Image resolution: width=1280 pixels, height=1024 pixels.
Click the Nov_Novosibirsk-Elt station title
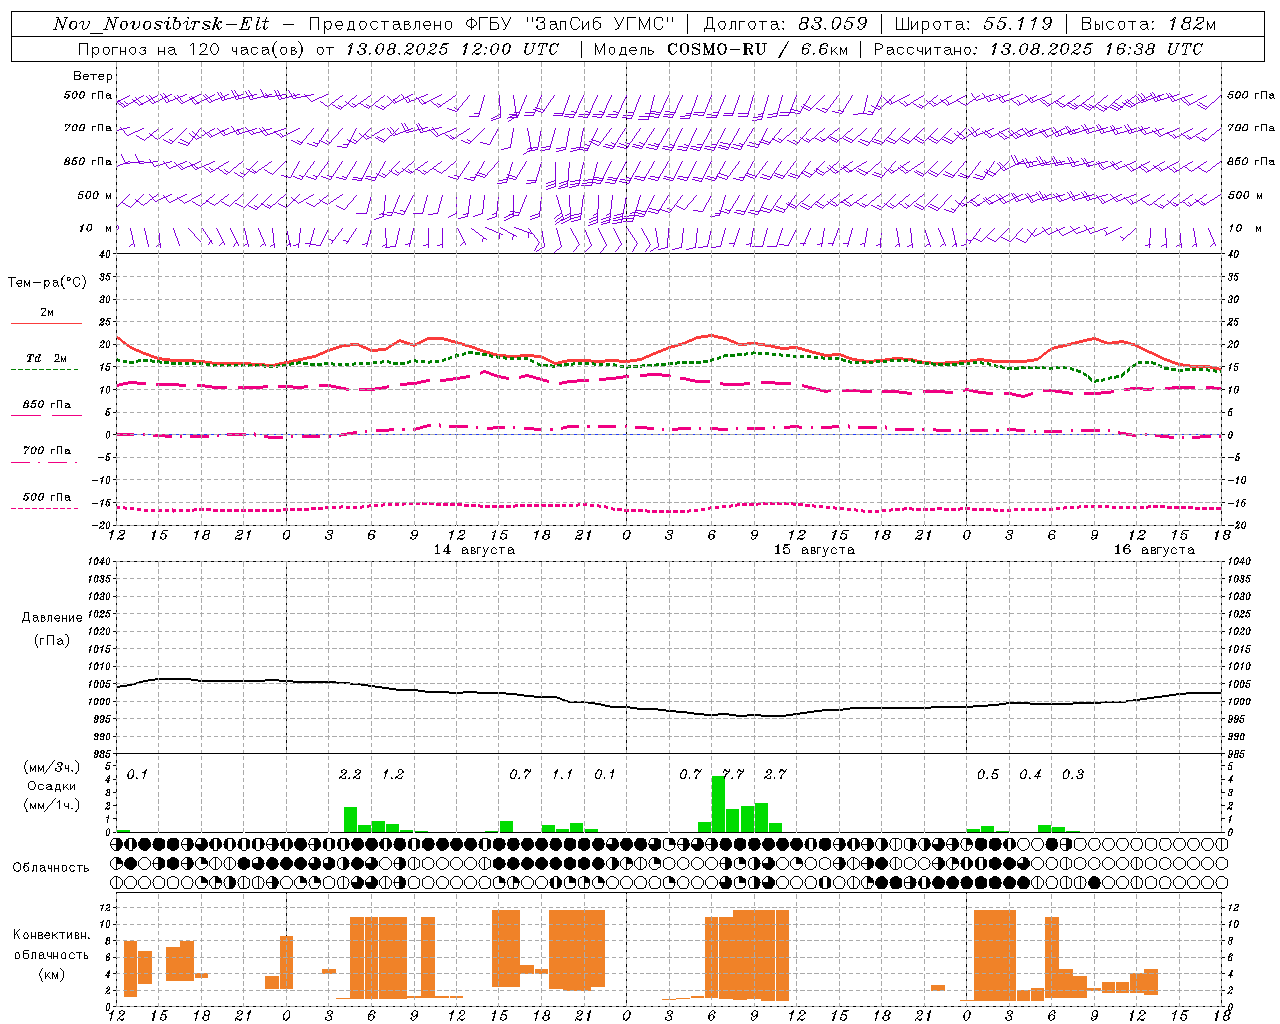tap(161, 24)
